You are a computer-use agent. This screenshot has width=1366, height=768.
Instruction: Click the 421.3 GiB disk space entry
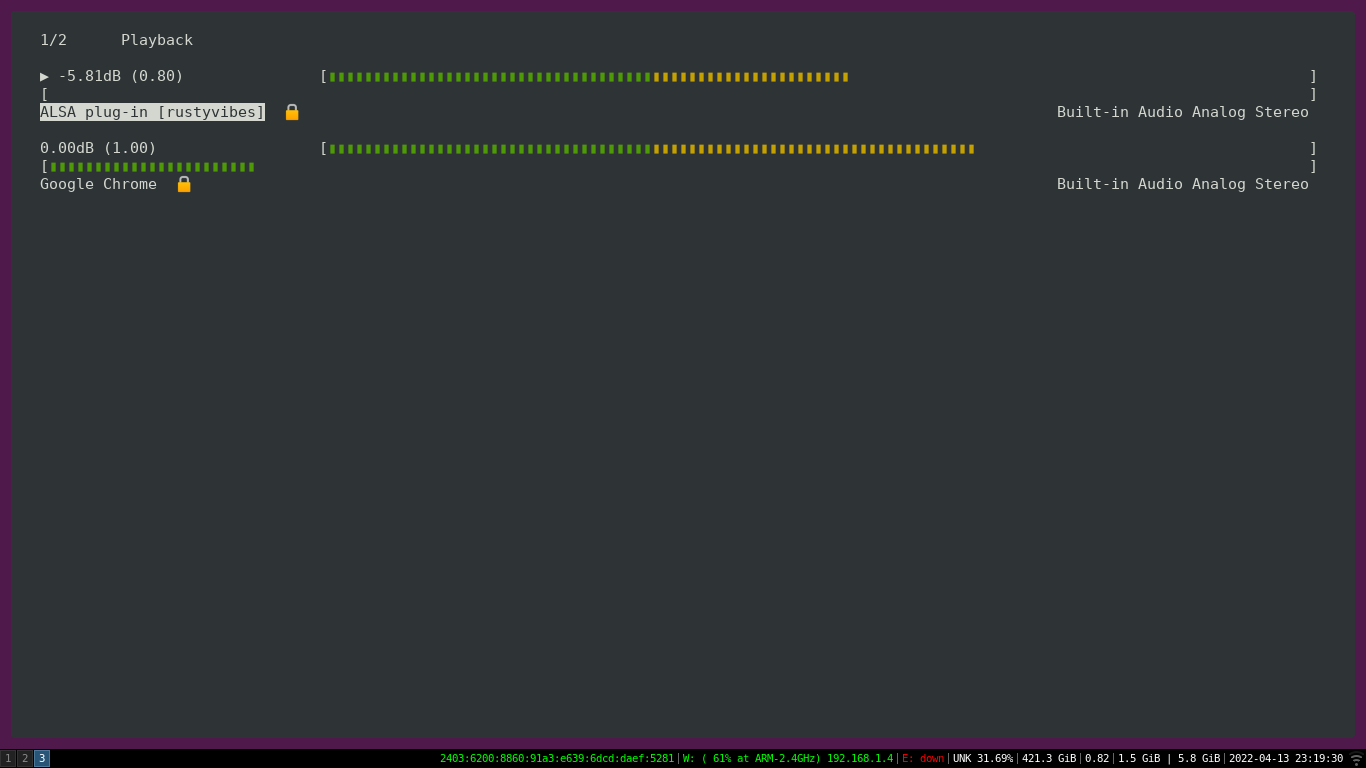click(x=1049, y=759)
